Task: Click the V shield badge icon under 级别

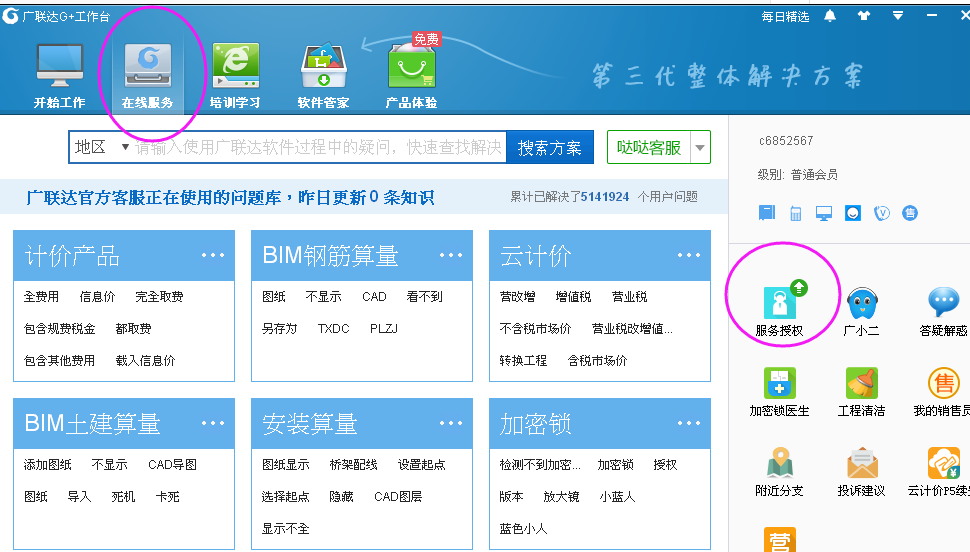Action: tap(882, 213)
